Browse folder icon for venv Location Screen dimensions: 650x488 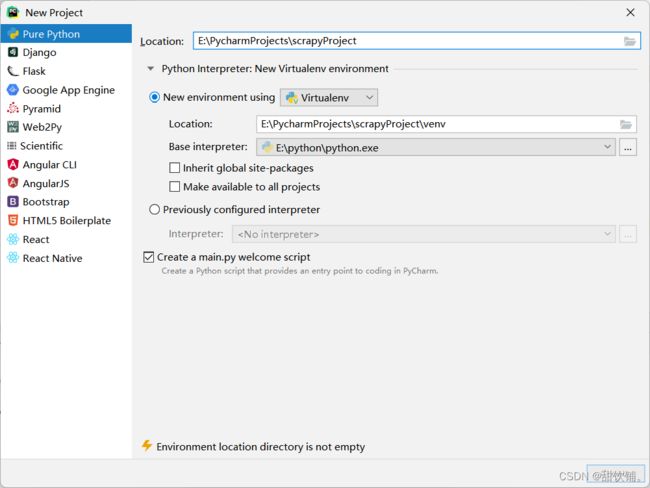[626, 124]
